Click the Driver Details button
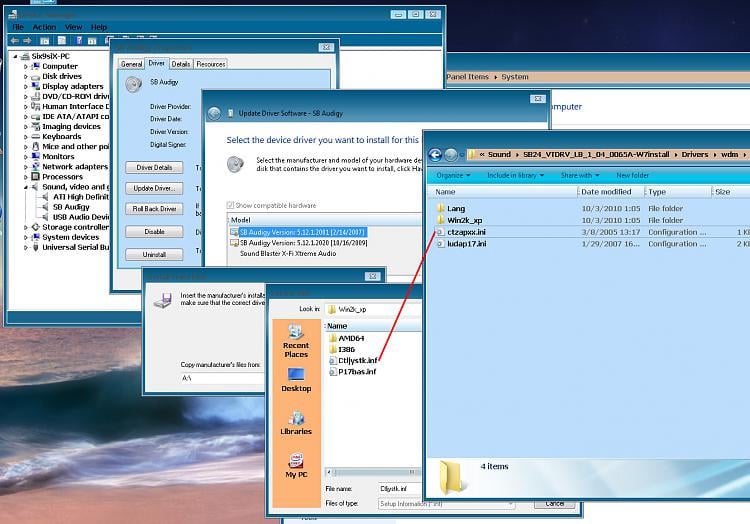Image resolution: width=750 pixels, height=524 pixels. 154,167
